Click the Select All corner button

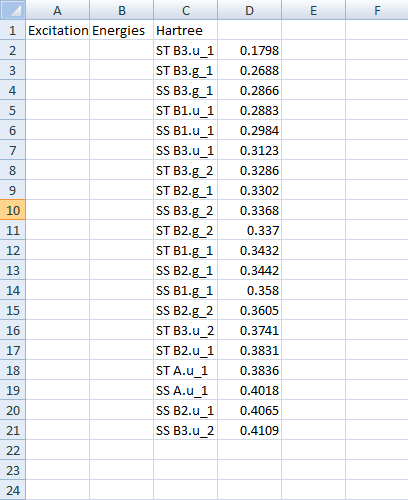coord(13,10)
